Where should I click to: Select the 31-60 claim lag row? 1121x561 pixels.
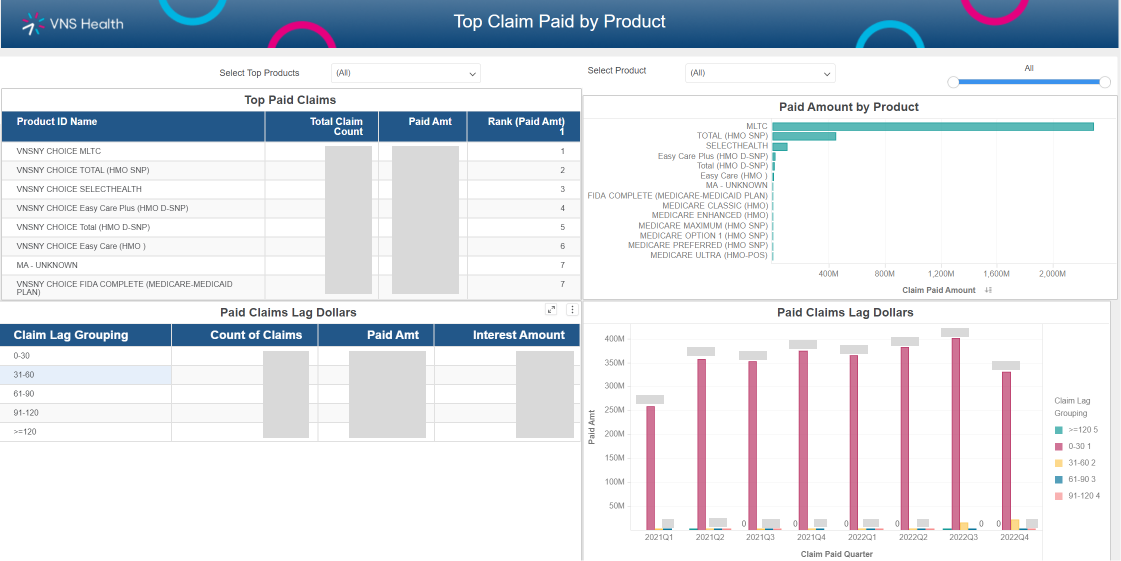[290, 374]
